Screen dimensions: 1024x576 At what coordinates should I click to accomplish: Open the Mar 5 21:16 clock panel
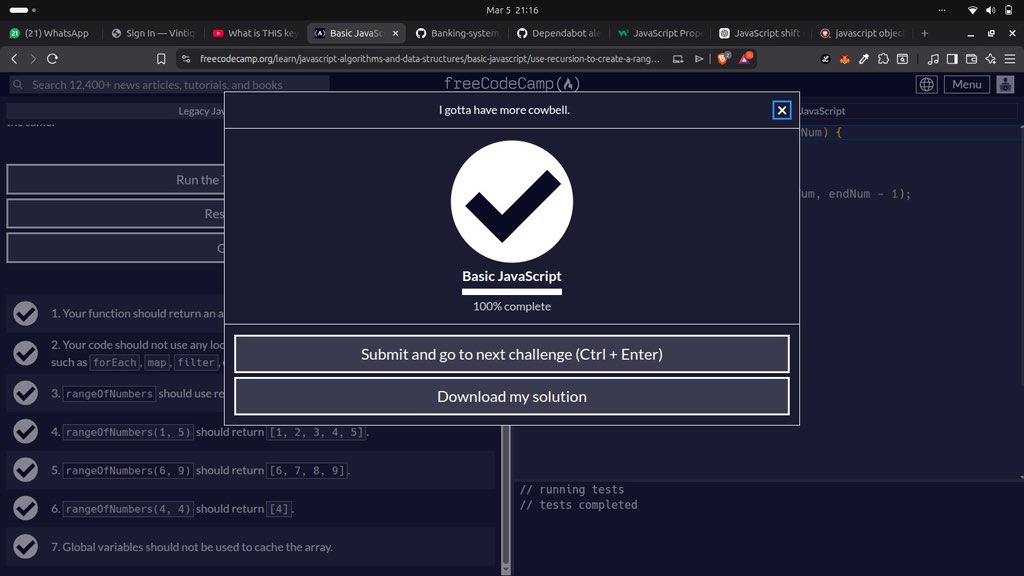(x=512, y=10)
